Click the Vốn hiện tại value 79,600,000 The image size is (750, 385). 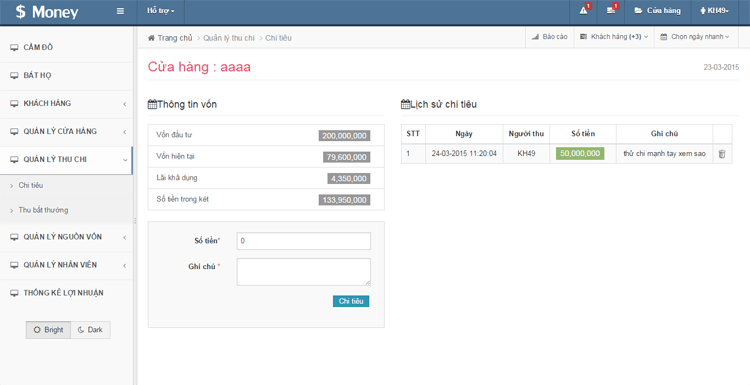(x=347, y=157)
